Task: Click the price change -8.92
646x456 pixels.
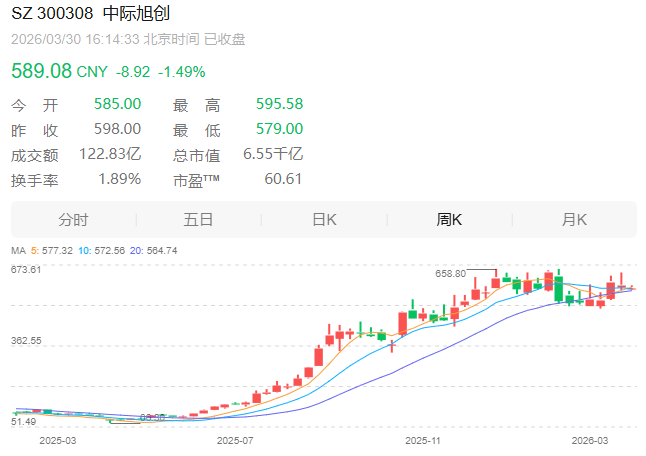Action: tap(133, 72)
